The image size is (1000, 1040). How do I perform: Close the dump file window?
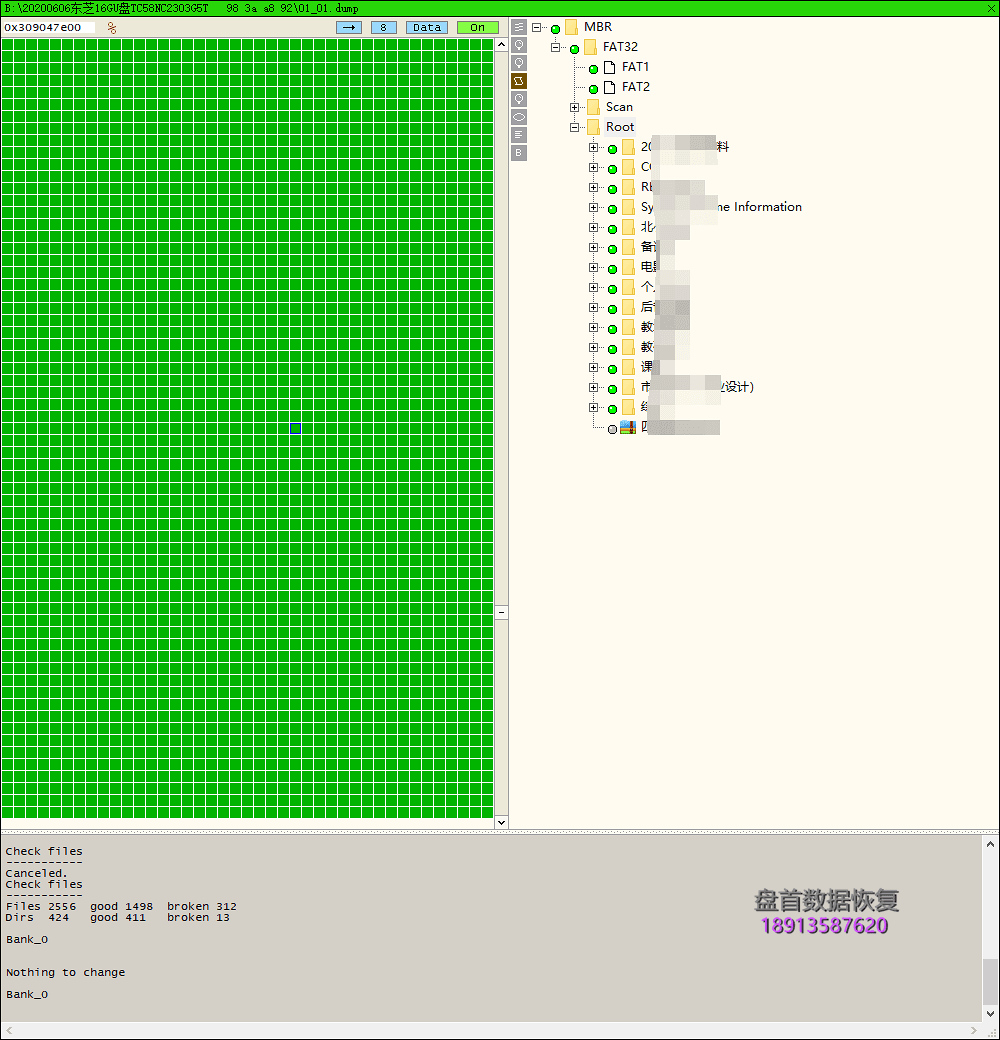tap(991, 8)
